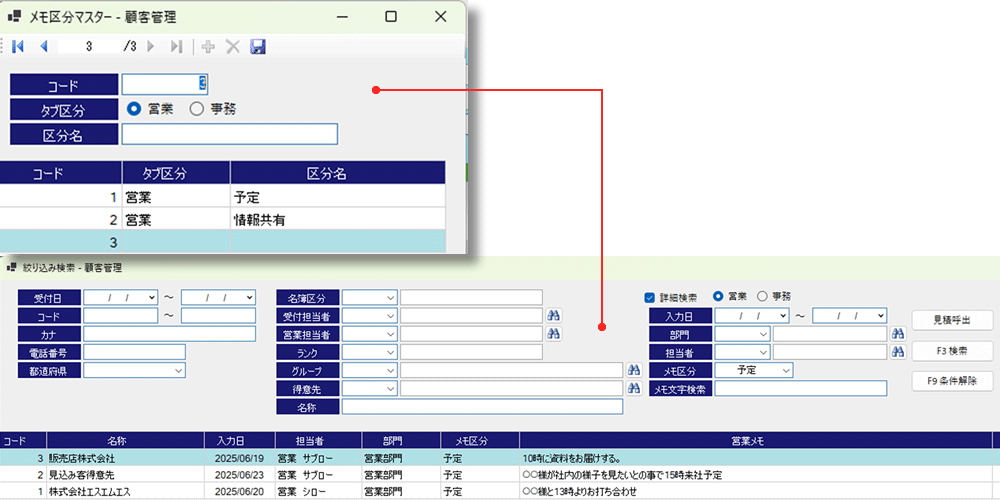This screenshot has height=500, width=1000.
Task: Open 入力日 end date dropdown
Action: (881, 316)
